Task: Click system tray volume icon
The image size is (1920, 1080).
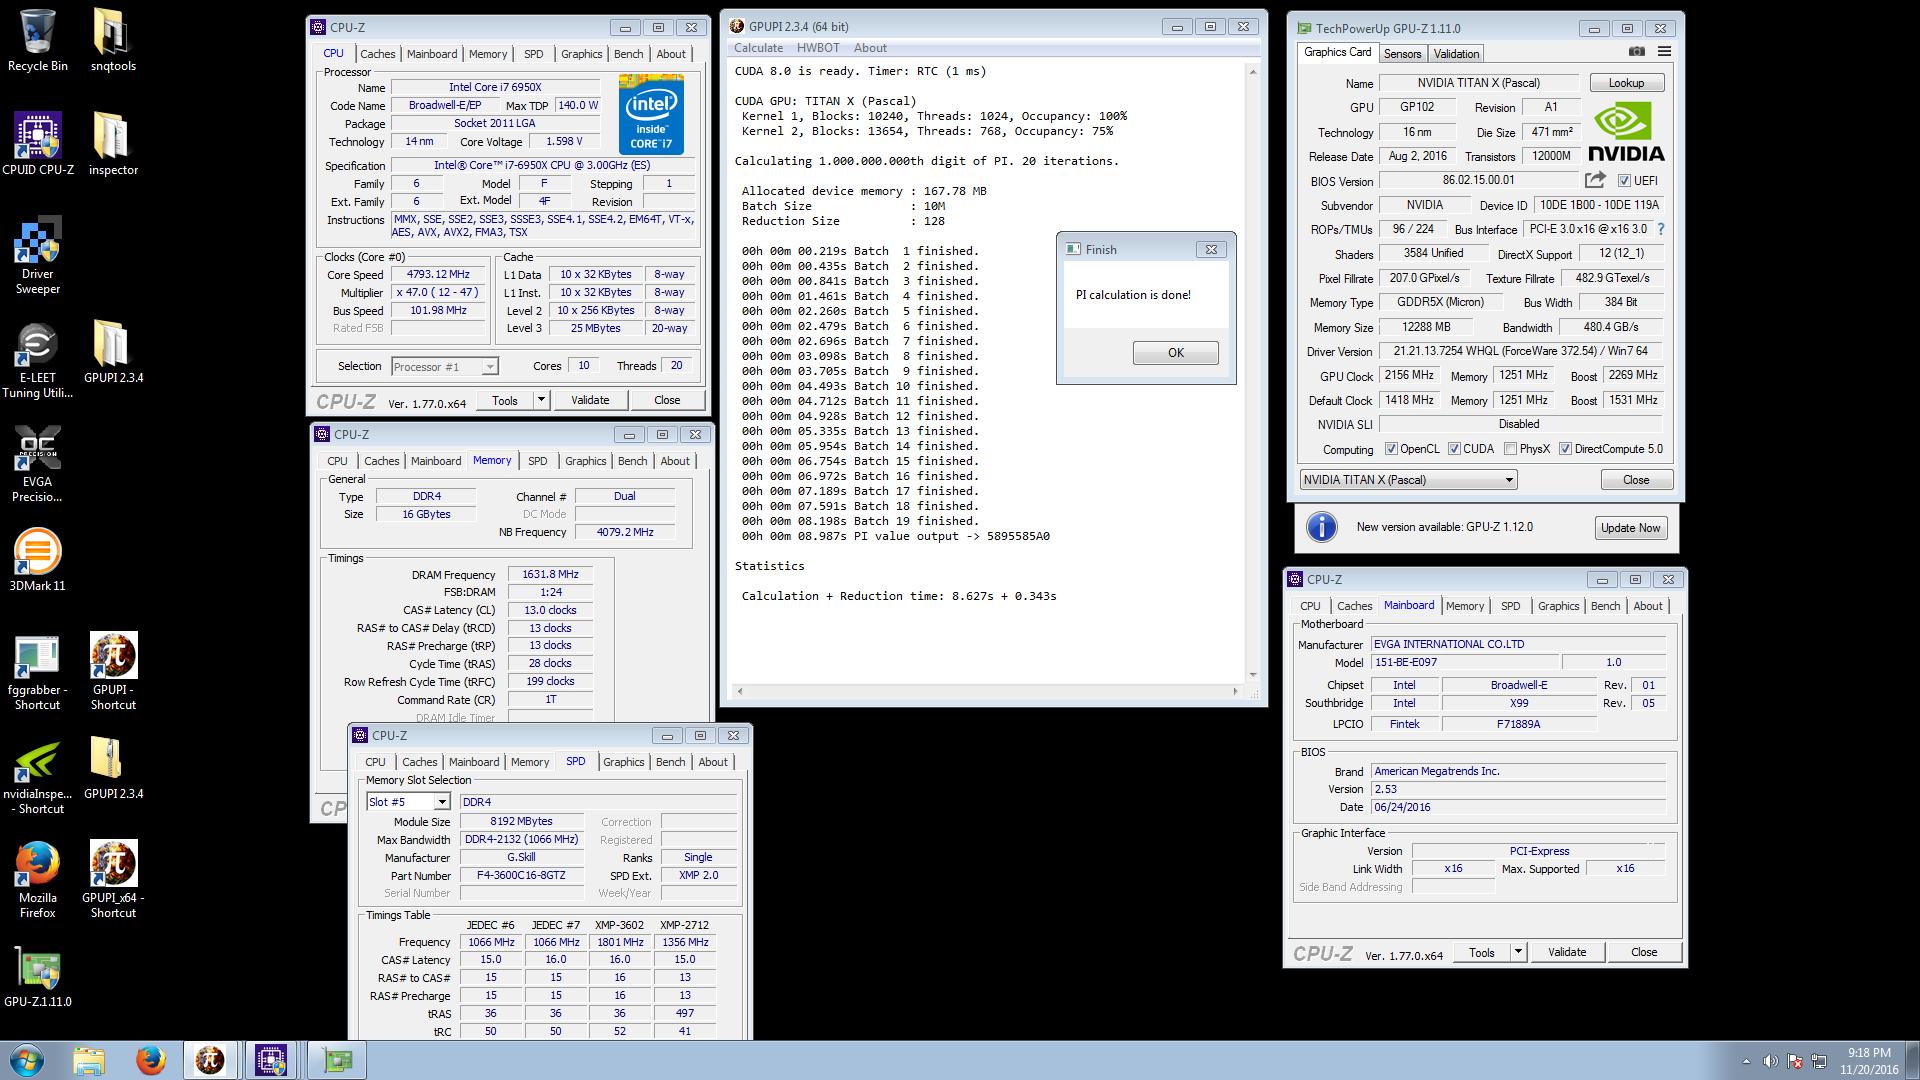Action: (x=1770, y=1061)
